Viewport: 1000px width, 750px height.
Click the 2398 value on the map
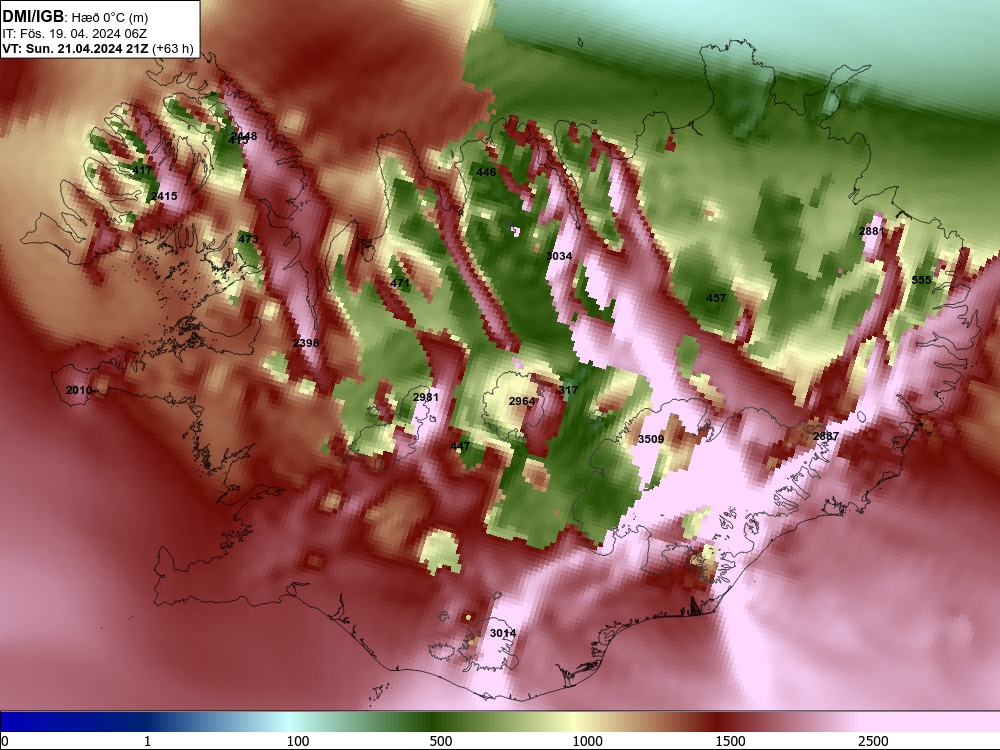click(x=305, y=343)
